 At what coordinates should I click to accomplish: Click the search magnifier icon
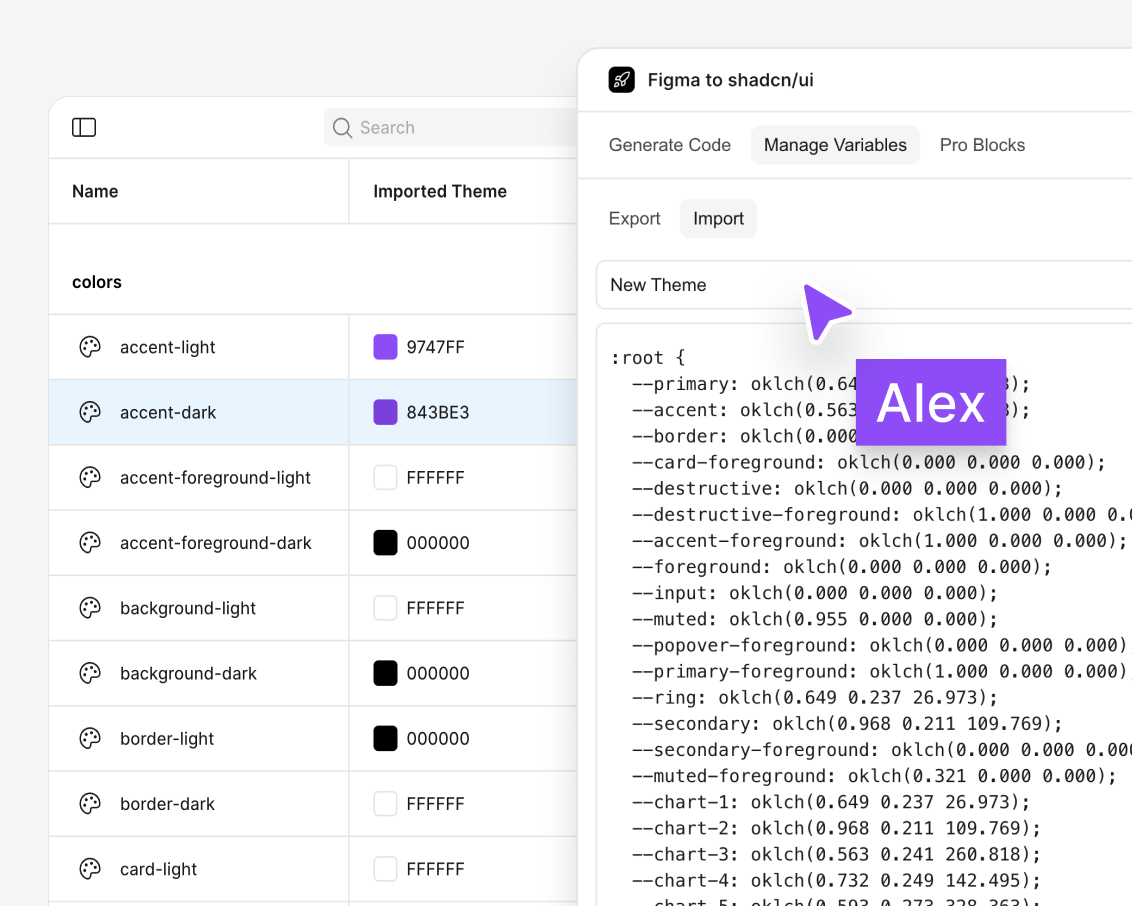point(342,128)
